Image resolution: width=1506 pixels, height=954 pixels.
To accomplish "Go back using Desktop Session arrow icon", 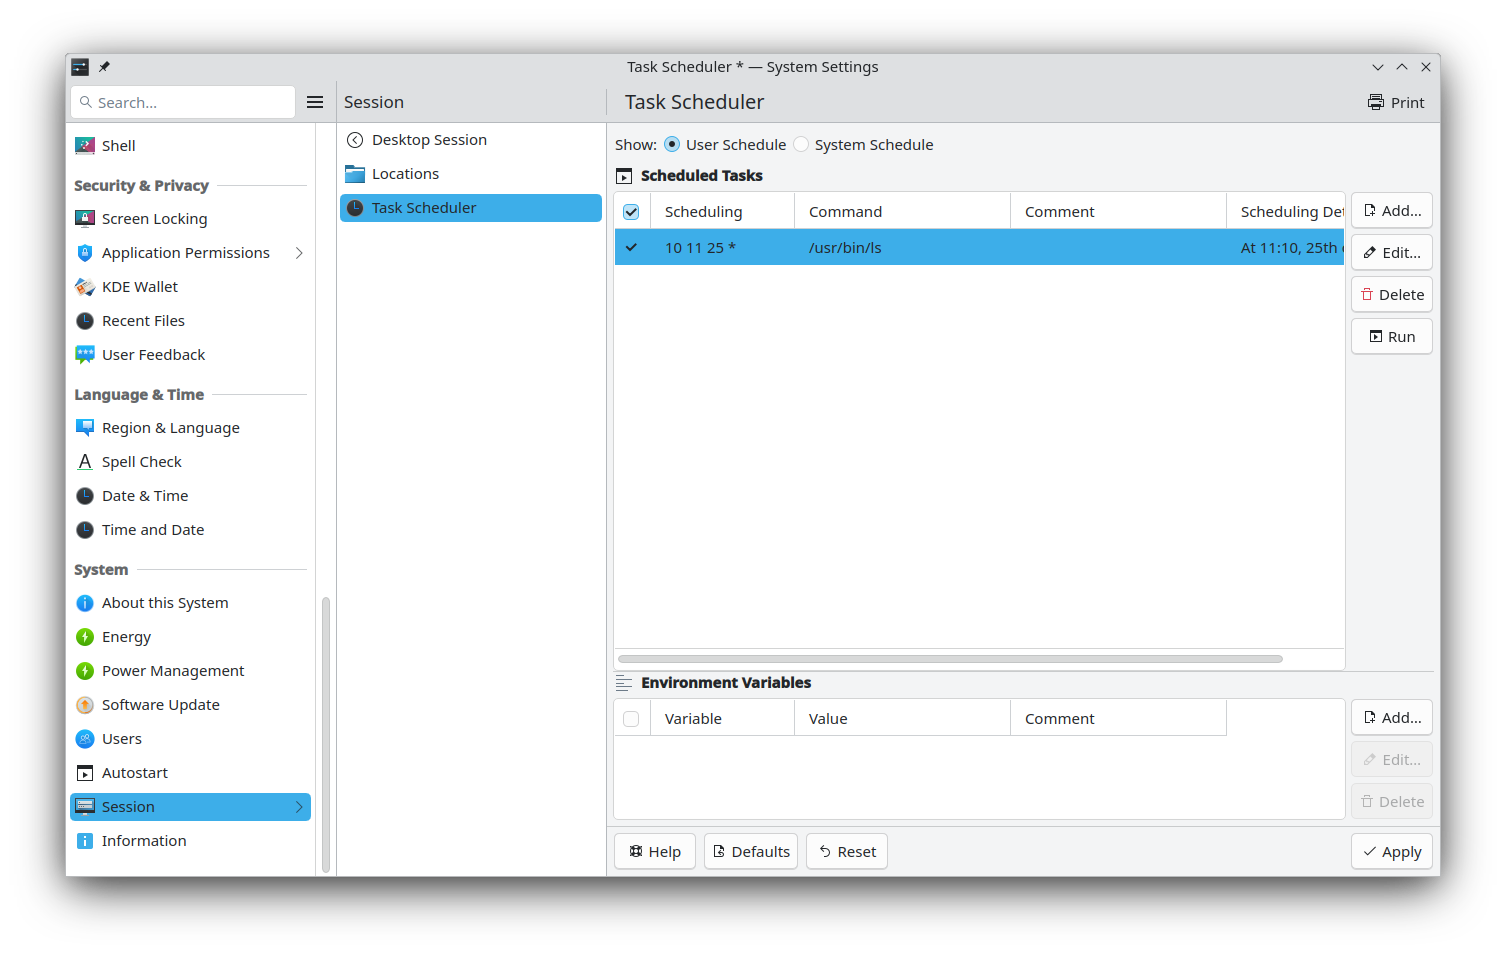I will tap(355, 140).
